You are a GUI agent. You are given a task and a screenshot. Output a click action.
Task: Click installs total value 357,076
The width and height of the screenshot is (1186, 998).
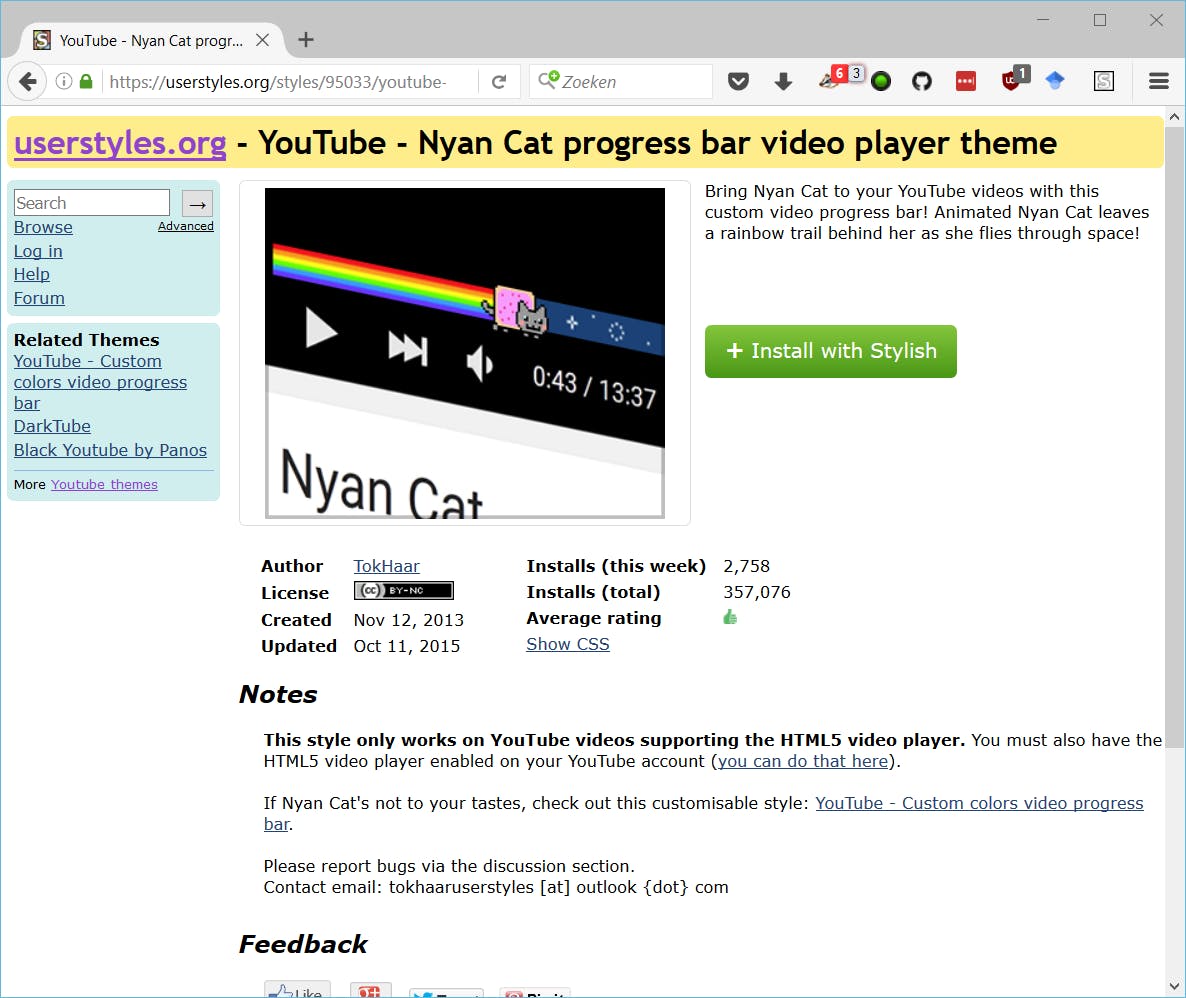click(x=756, y=592)
